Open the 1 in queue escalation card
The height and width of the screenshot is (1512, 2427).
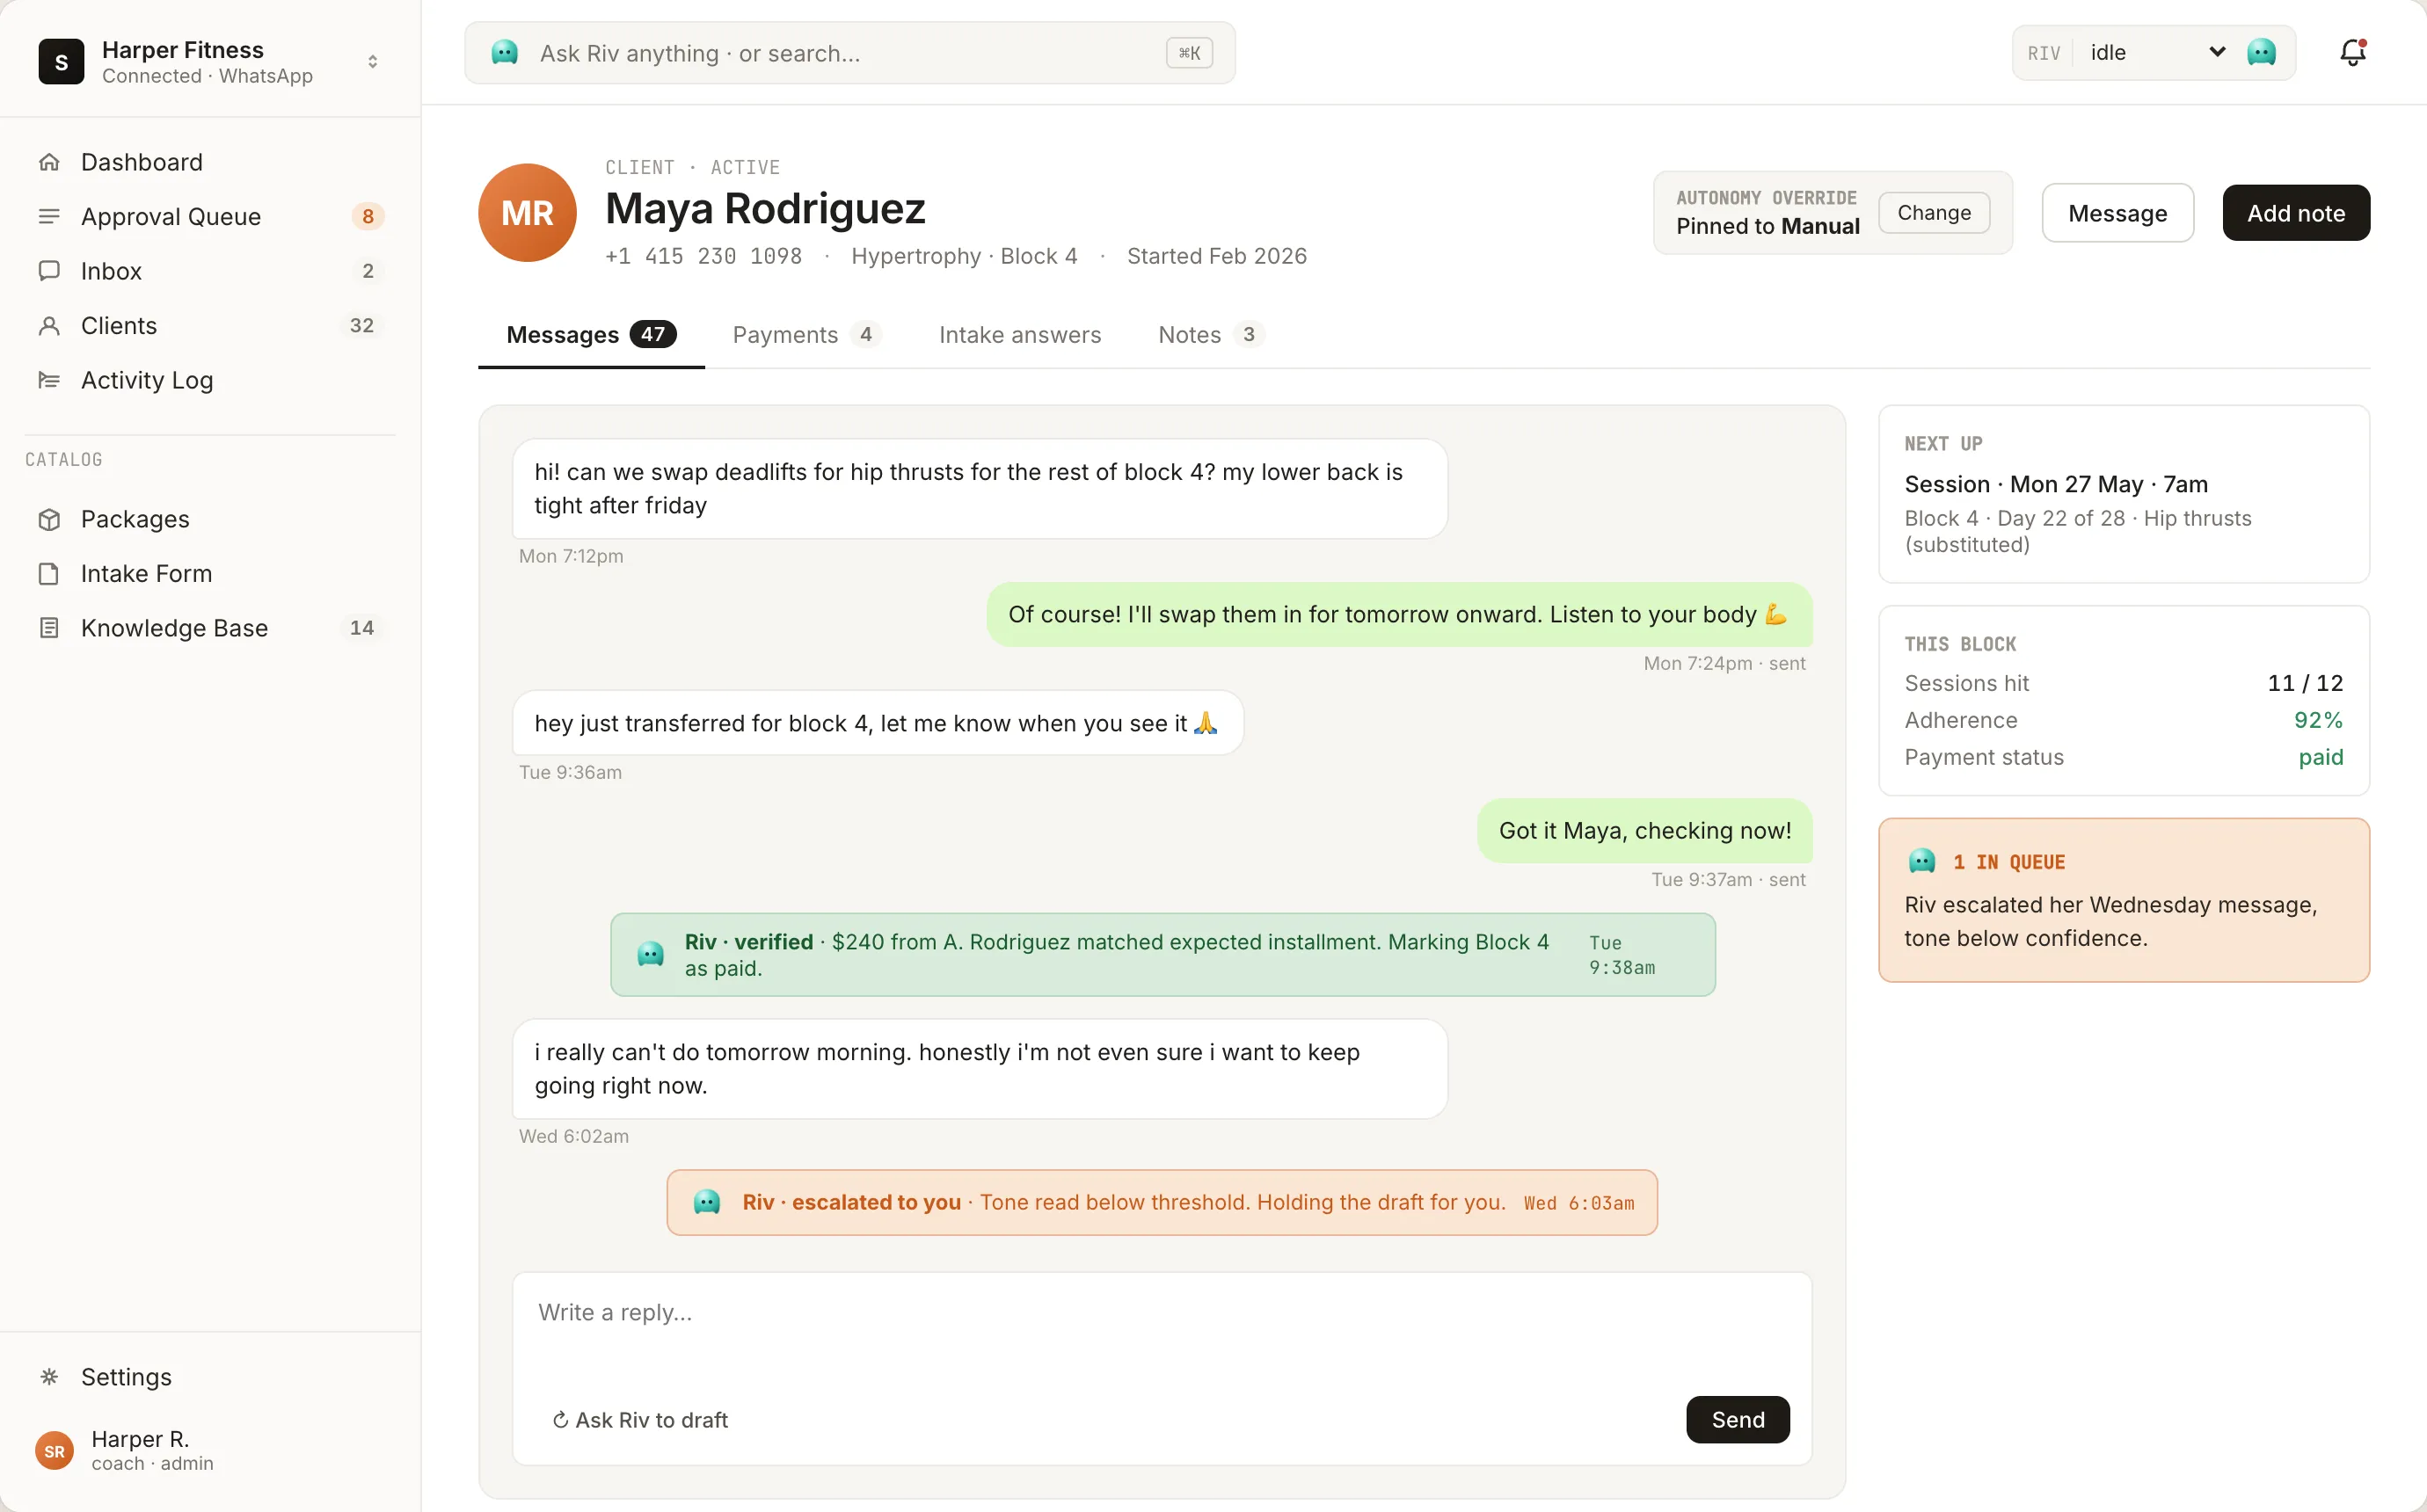pos(2124,900)
